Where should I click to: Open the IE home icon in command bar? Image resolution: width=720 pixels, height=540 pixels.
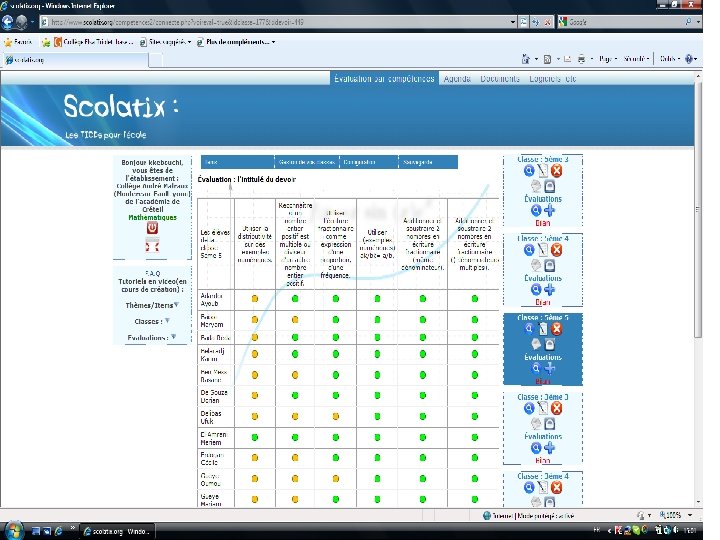(x=526, y=59)
